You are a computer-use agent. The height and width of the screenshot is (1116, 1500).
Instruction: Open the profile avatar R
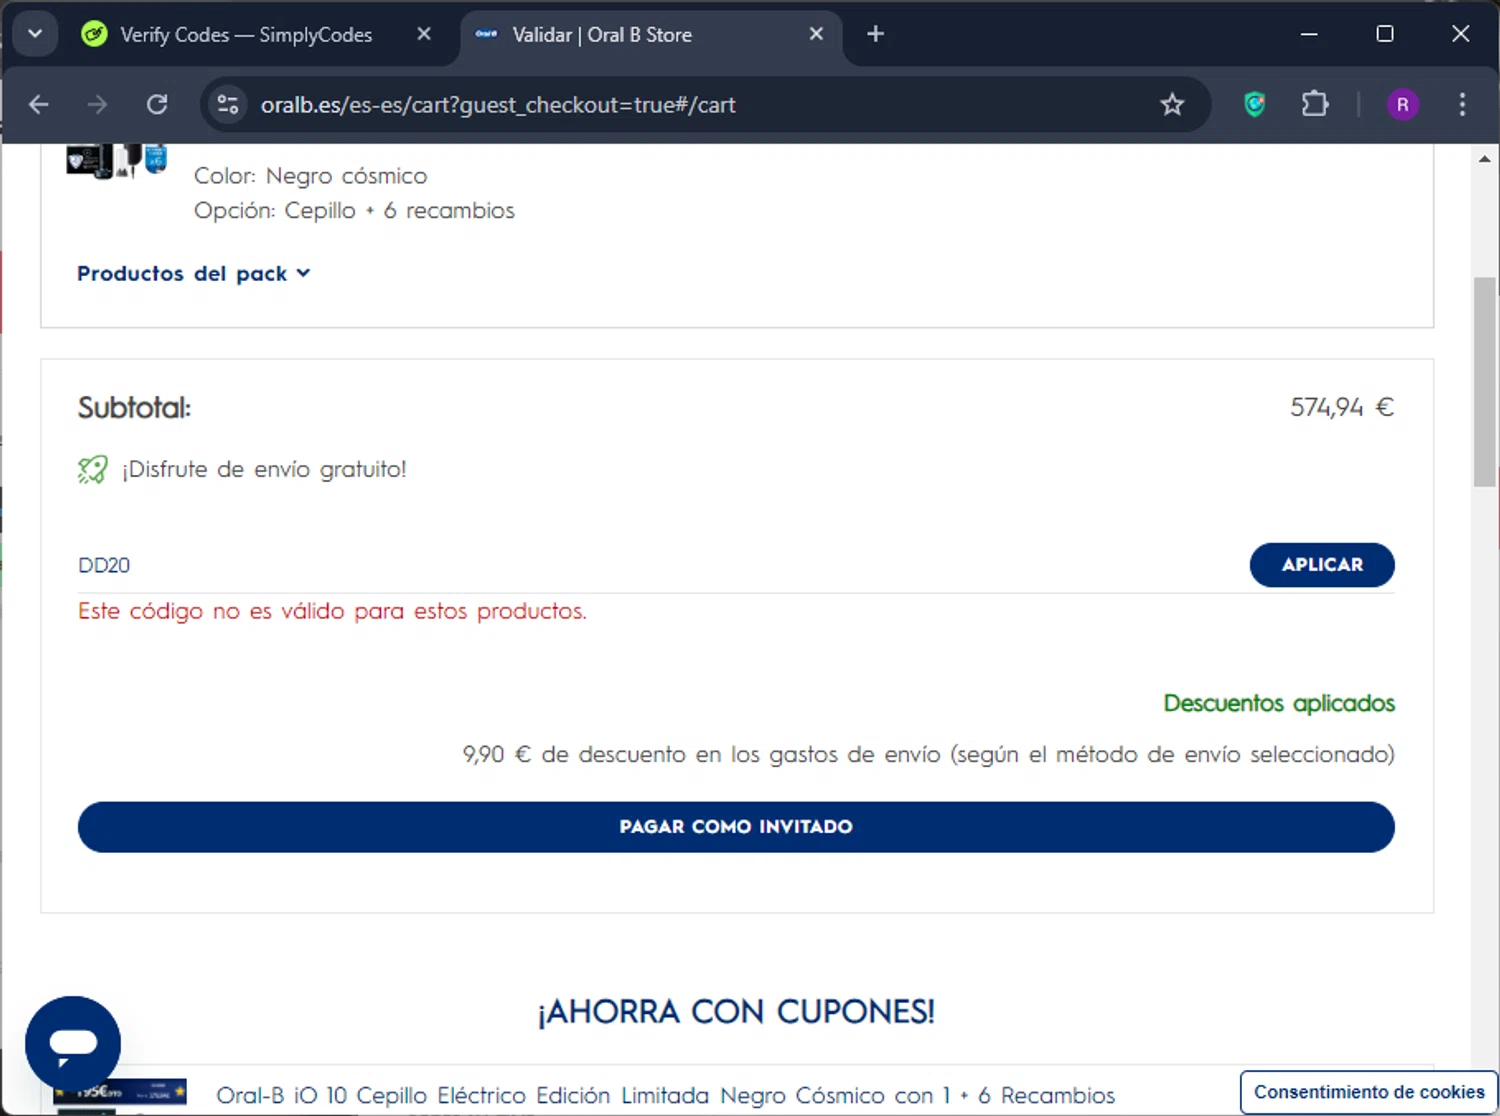1402,104
